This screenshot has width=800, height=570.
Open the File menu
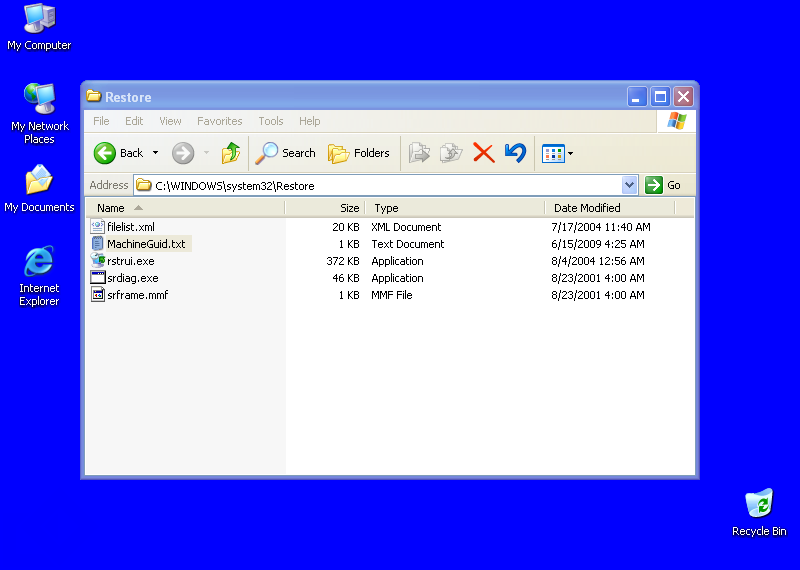click(x=101, y=121)
